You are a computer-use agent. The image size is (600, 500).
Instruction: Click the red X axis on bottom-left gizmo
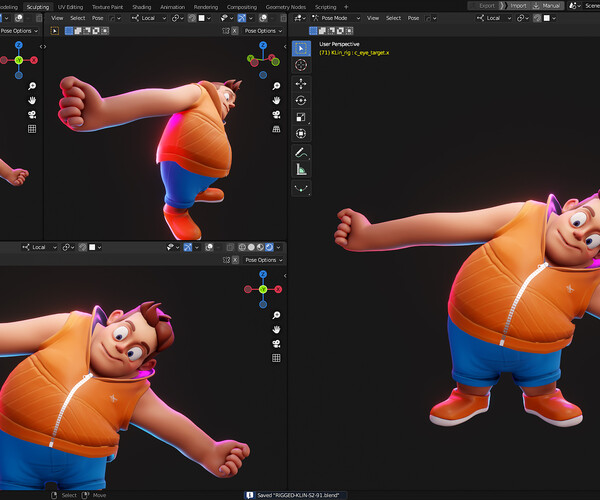[278, 289]
